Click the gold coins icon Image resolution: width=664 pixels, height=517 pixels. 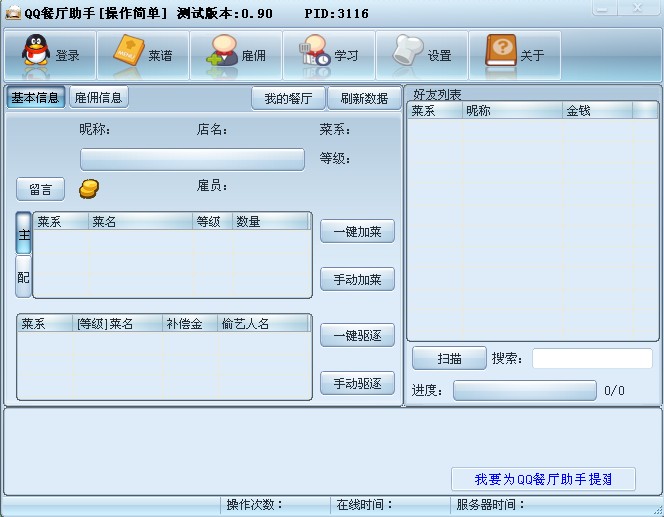89,188
